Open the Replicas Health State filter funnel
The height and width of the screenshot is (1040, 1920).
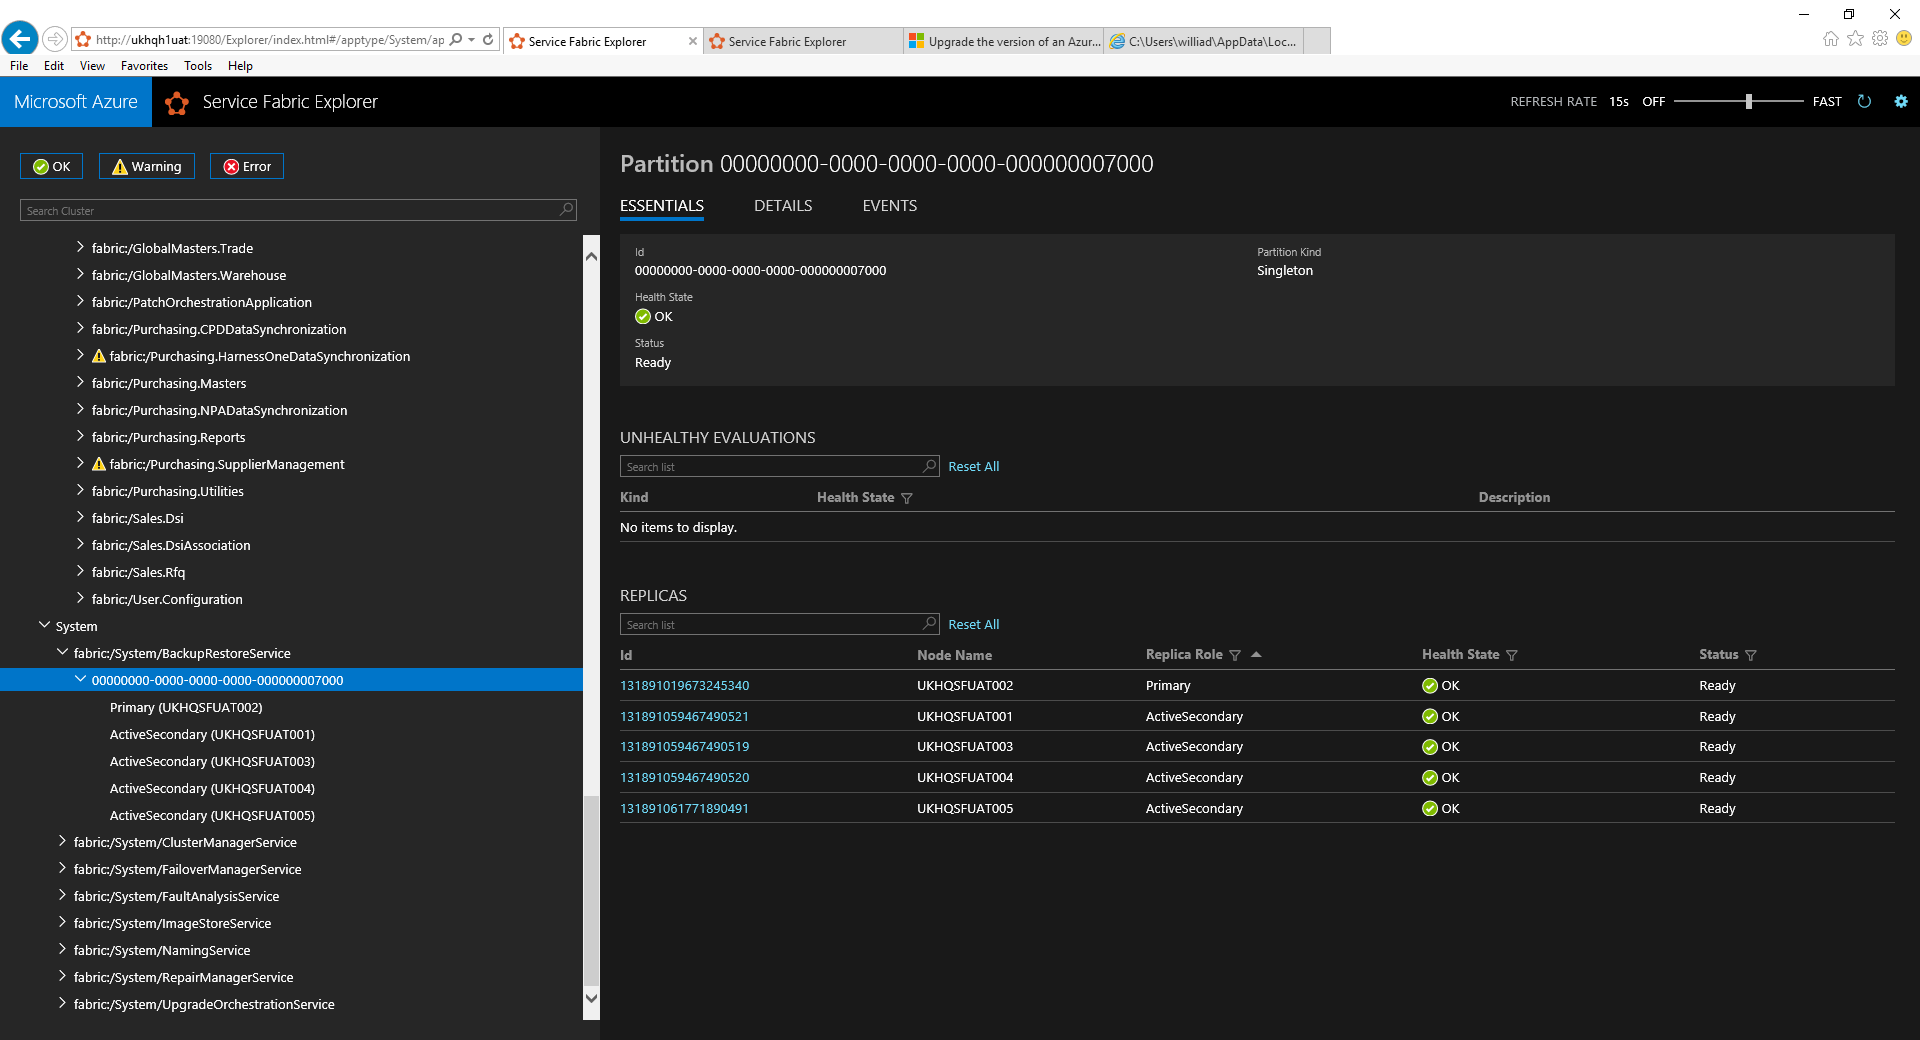pyautogui.click(x=1512, y=655)
